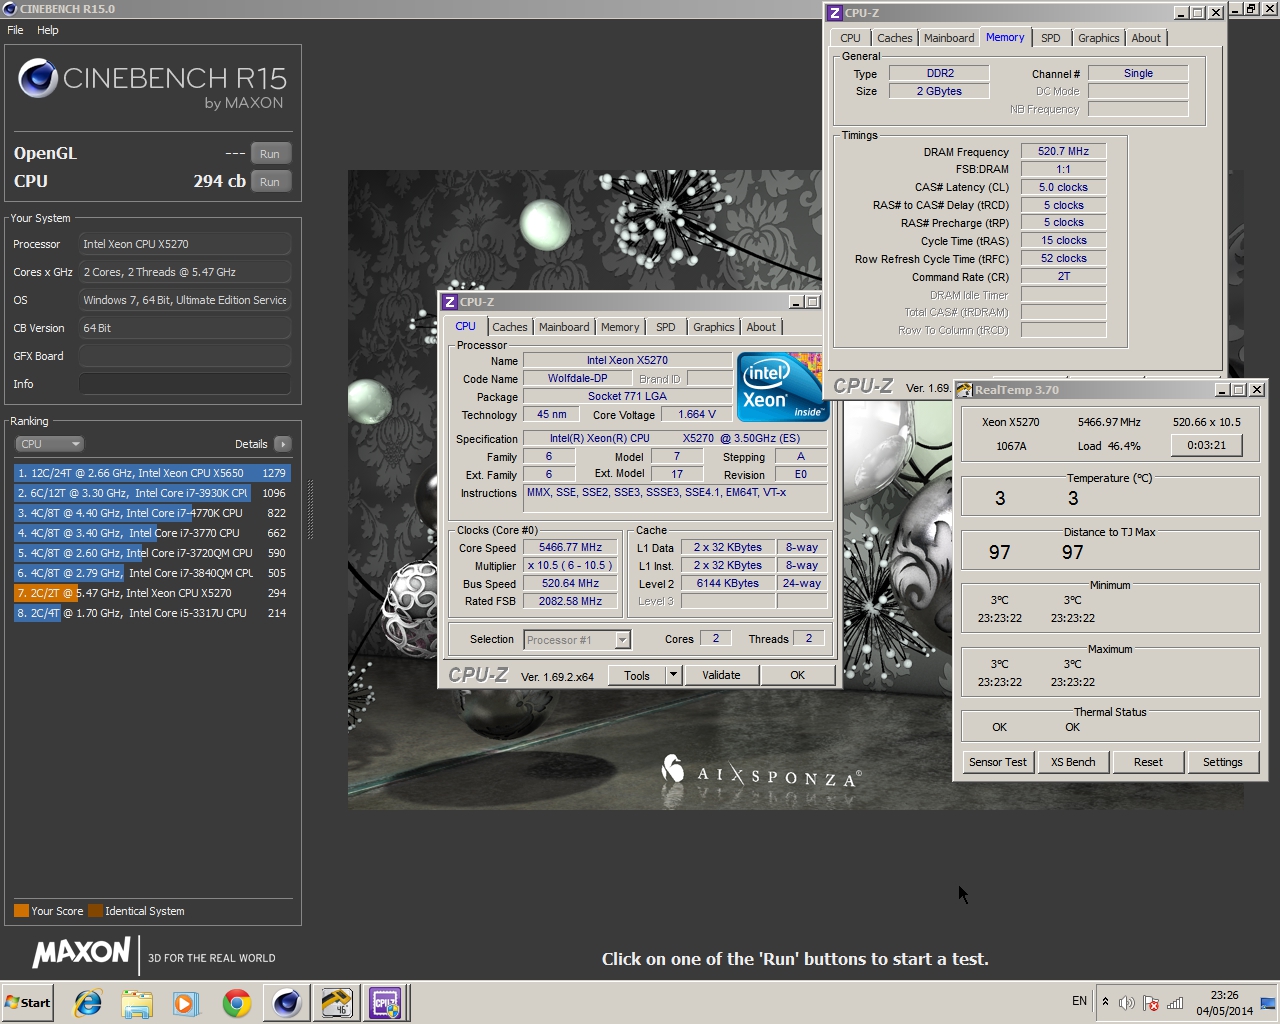Click the Validate button in CPU-Z
The width and height of the screenshot is (1280, 1024).
(x=721, y=676)
